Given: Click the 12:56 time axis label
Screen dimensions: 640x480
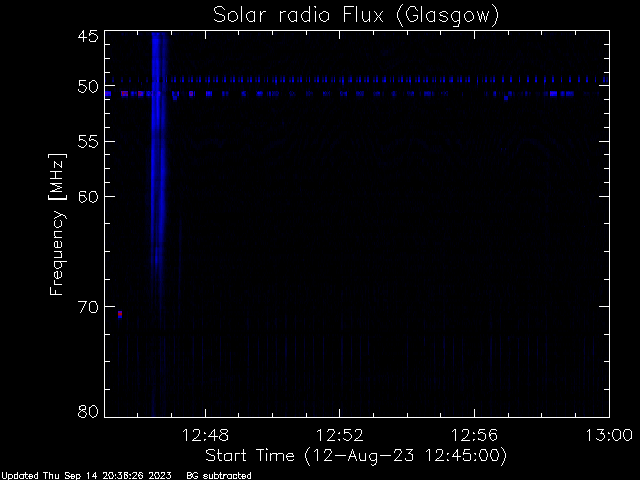Looking at the screenshot, I should (474, 436).
